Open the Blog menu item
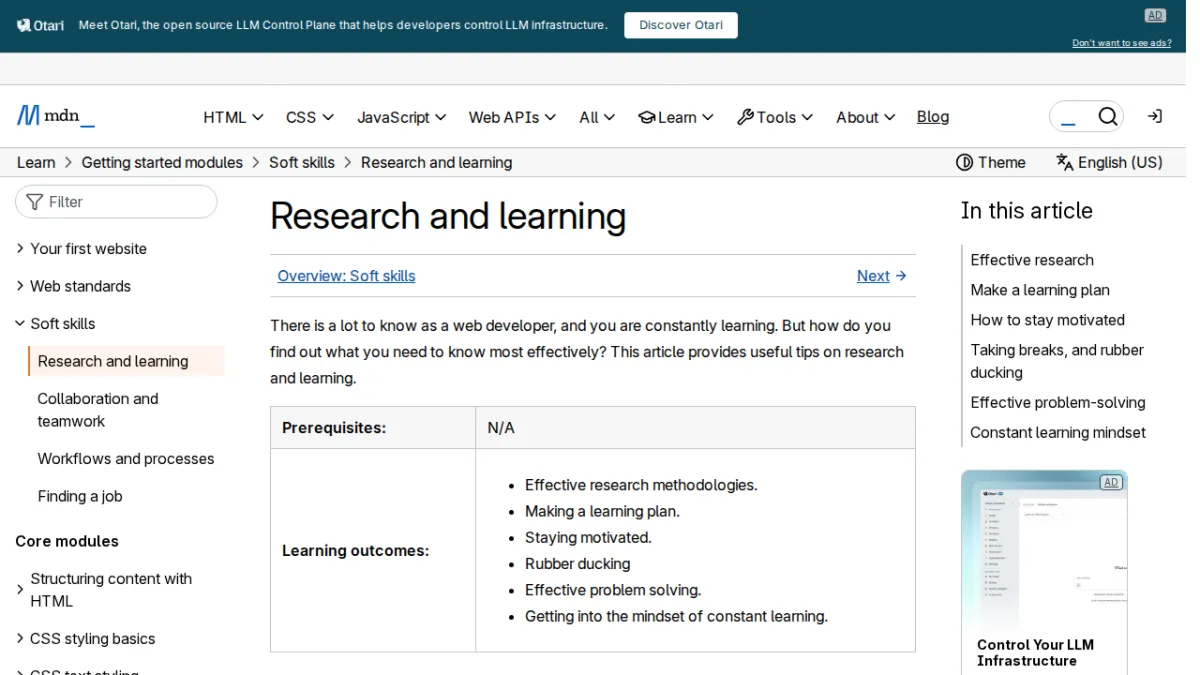This screenshot has height=675, width=1200. pyautogui.click(x=933, y=117)
